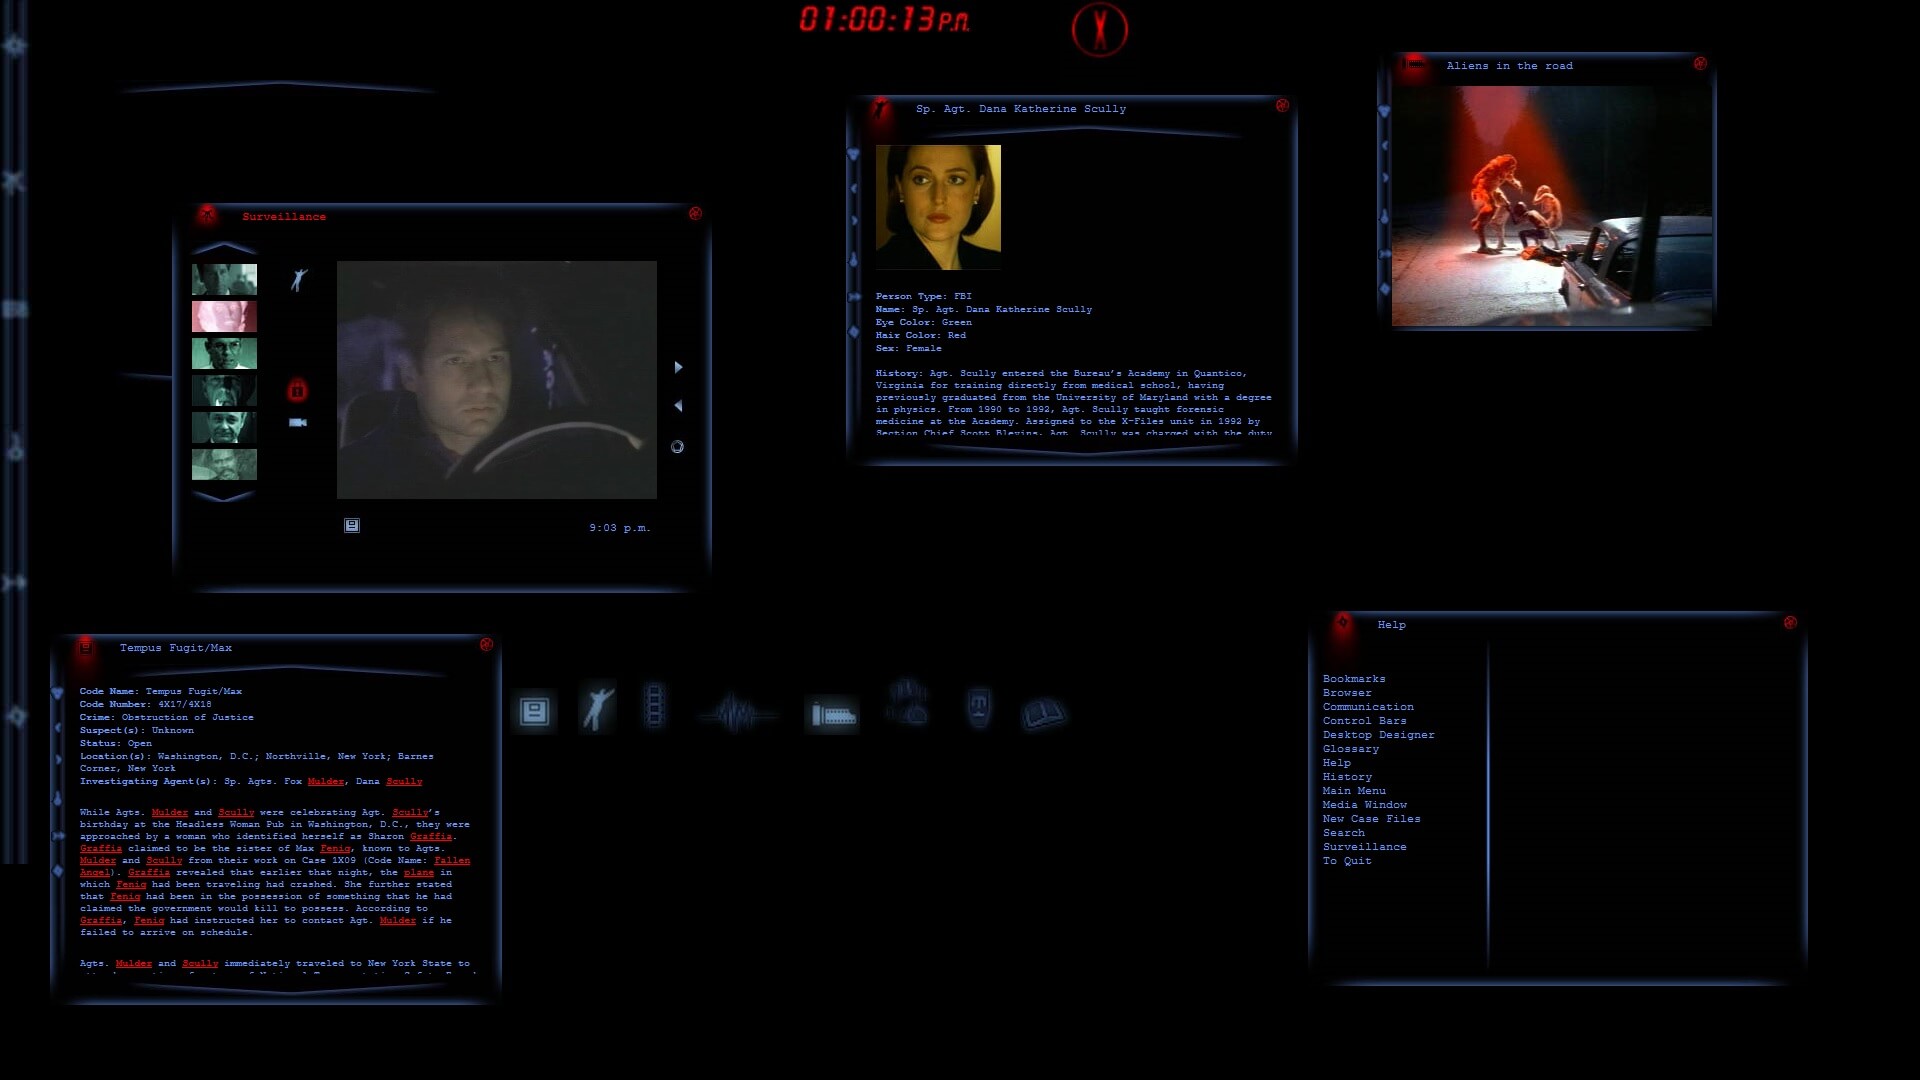The image size is (1920, 1080).
Task: Open the film roll photos icon in bottom toolbar
Action: (x=832, y=714)
